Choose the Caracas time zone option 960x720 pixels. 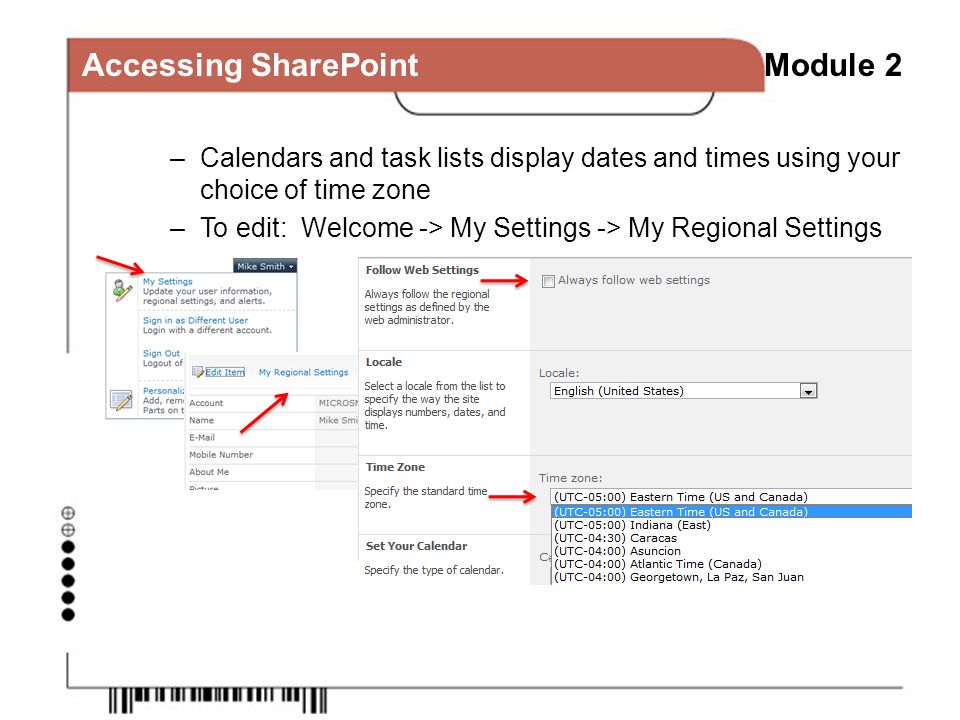point(615,538)
